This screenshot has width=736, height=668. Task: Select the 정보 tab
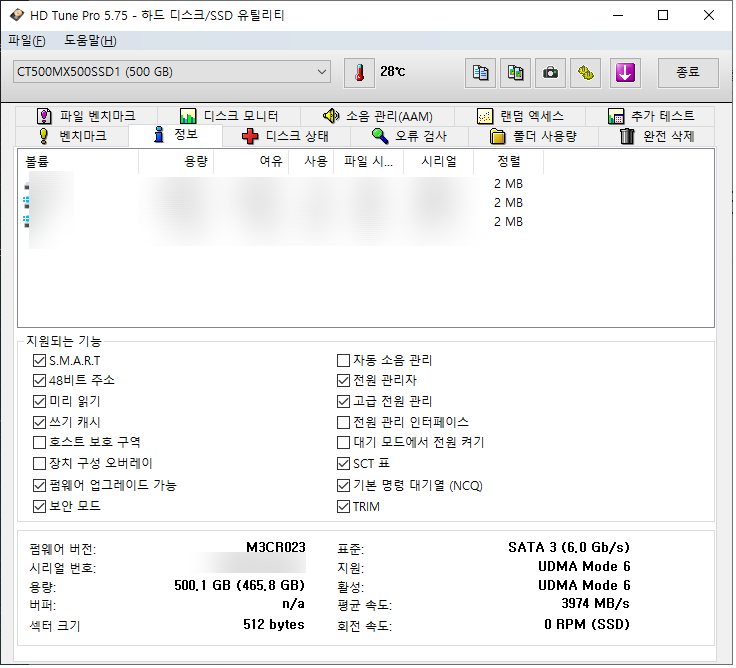[x=176, y=135]
